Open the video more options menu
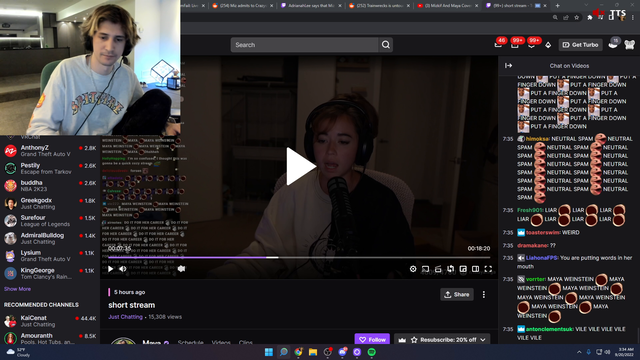640x360 pixels. 484,294
